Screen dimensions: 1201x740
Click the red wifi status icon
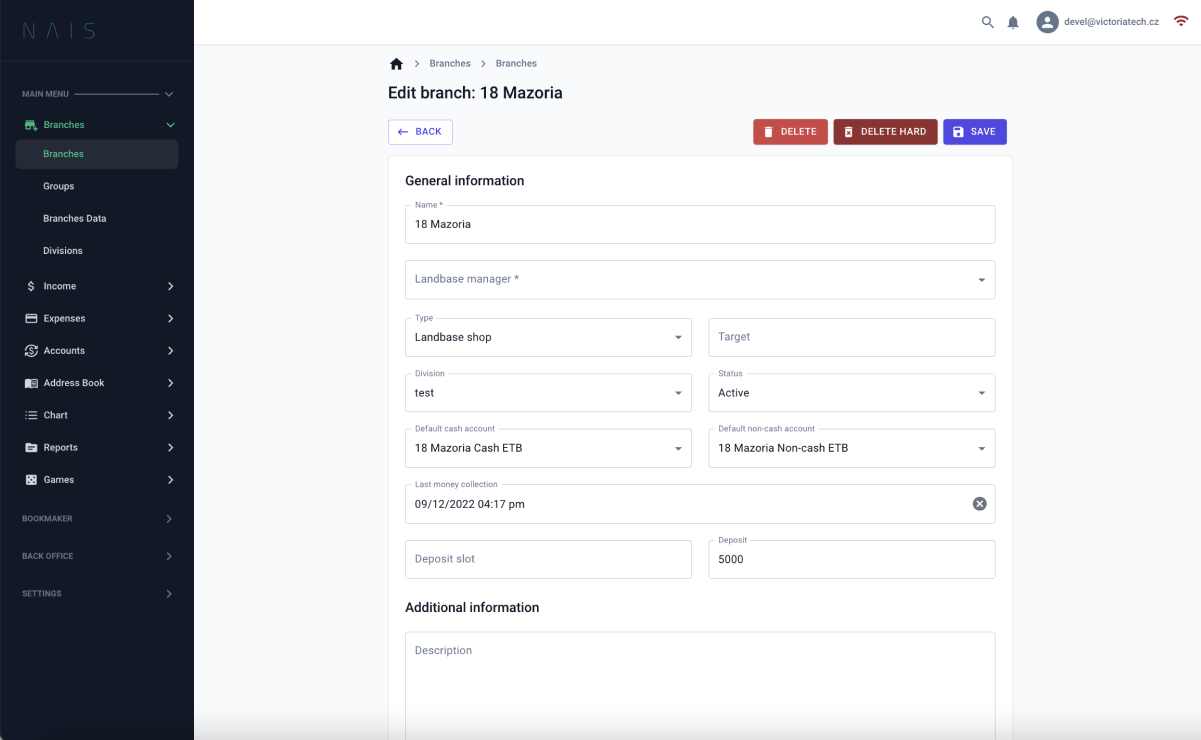coord(1181,22)
